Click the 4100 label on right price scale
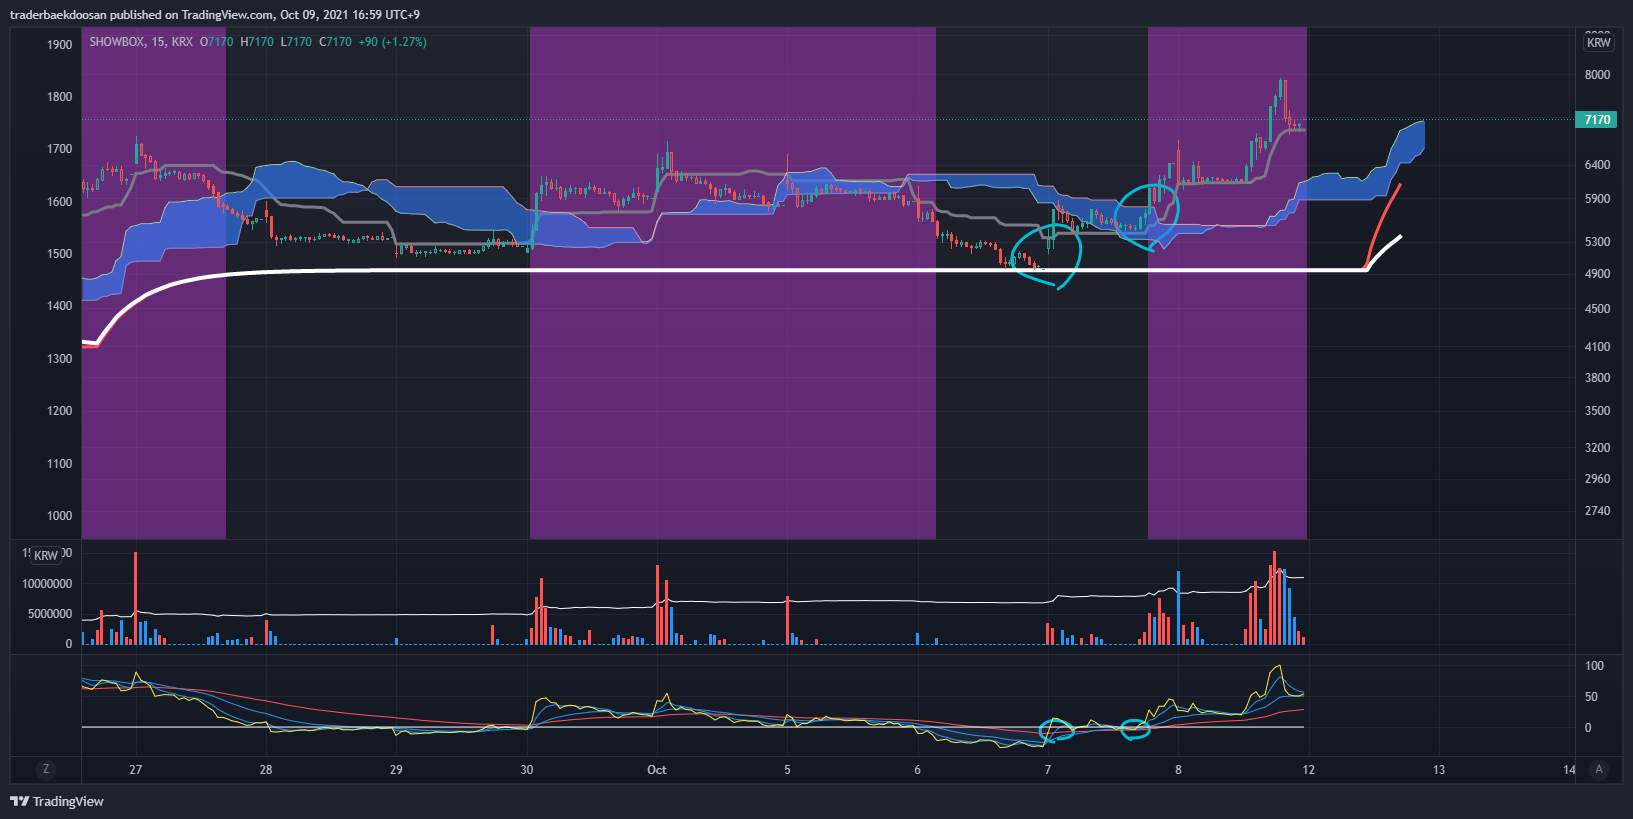 click(x=1598, y=347)
